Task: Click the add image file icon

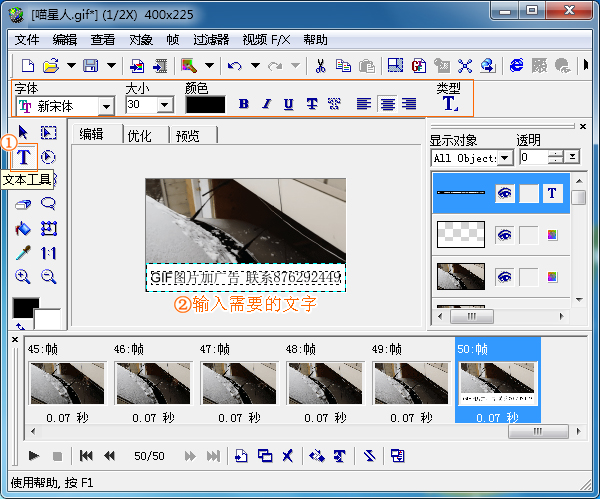Action: pos(137,66)
